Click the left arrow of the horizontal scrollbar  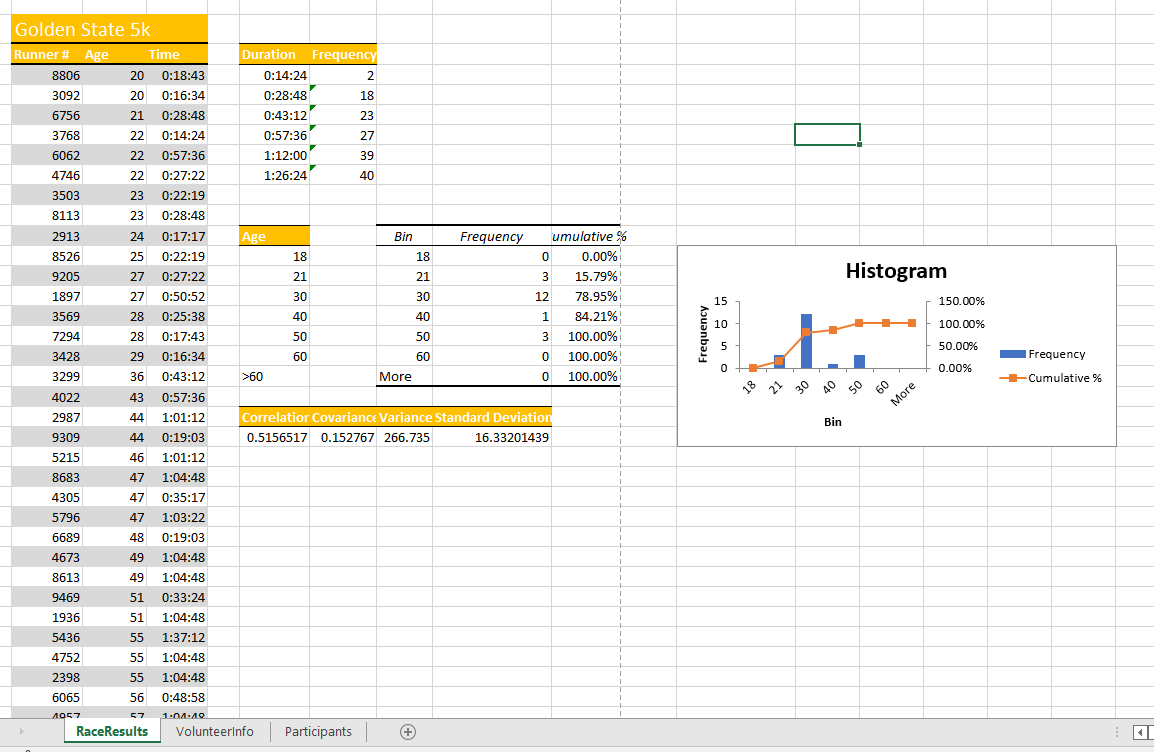1139,731
